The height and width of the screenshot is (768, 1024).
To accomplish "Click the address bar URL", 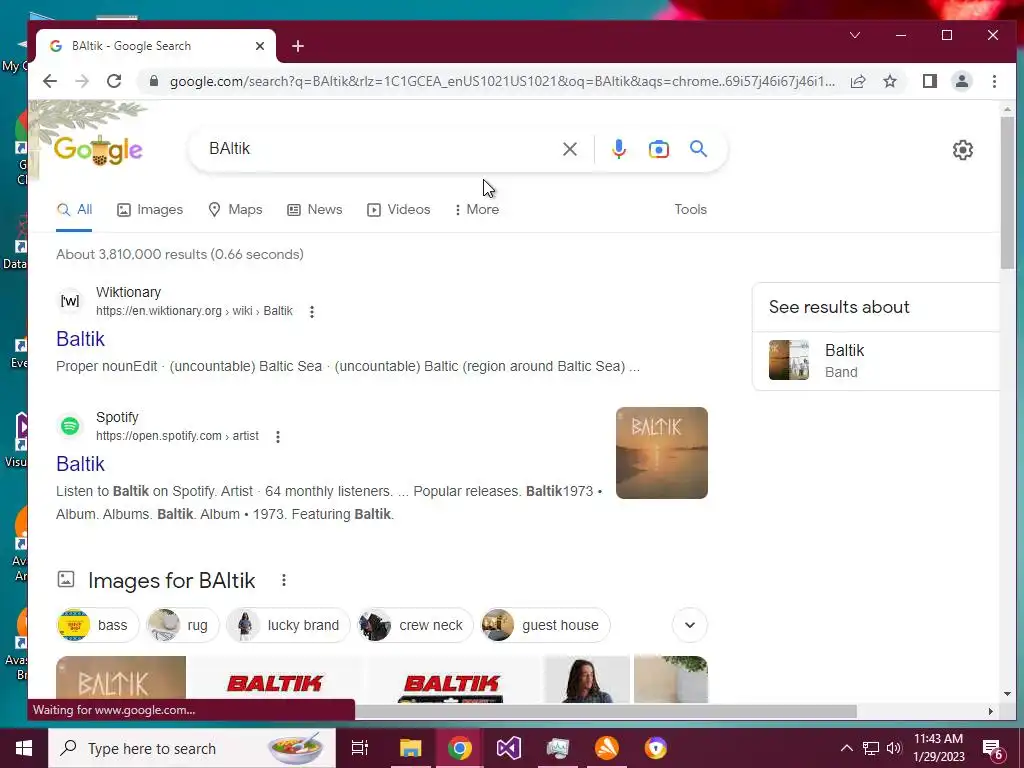I will pyautogui.click(x=502, y=82).
